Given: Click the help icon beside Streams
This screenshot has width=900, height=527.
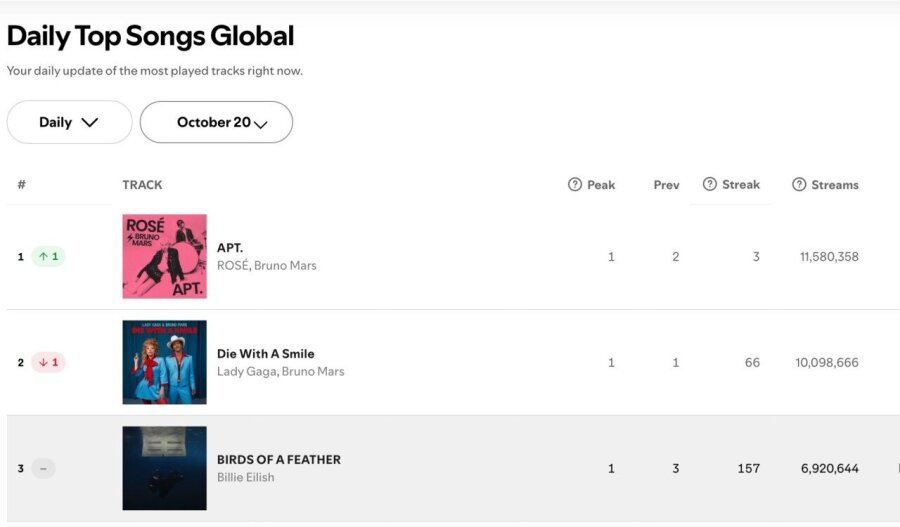Looking at the screenshot, I should (x=799, y=185).
